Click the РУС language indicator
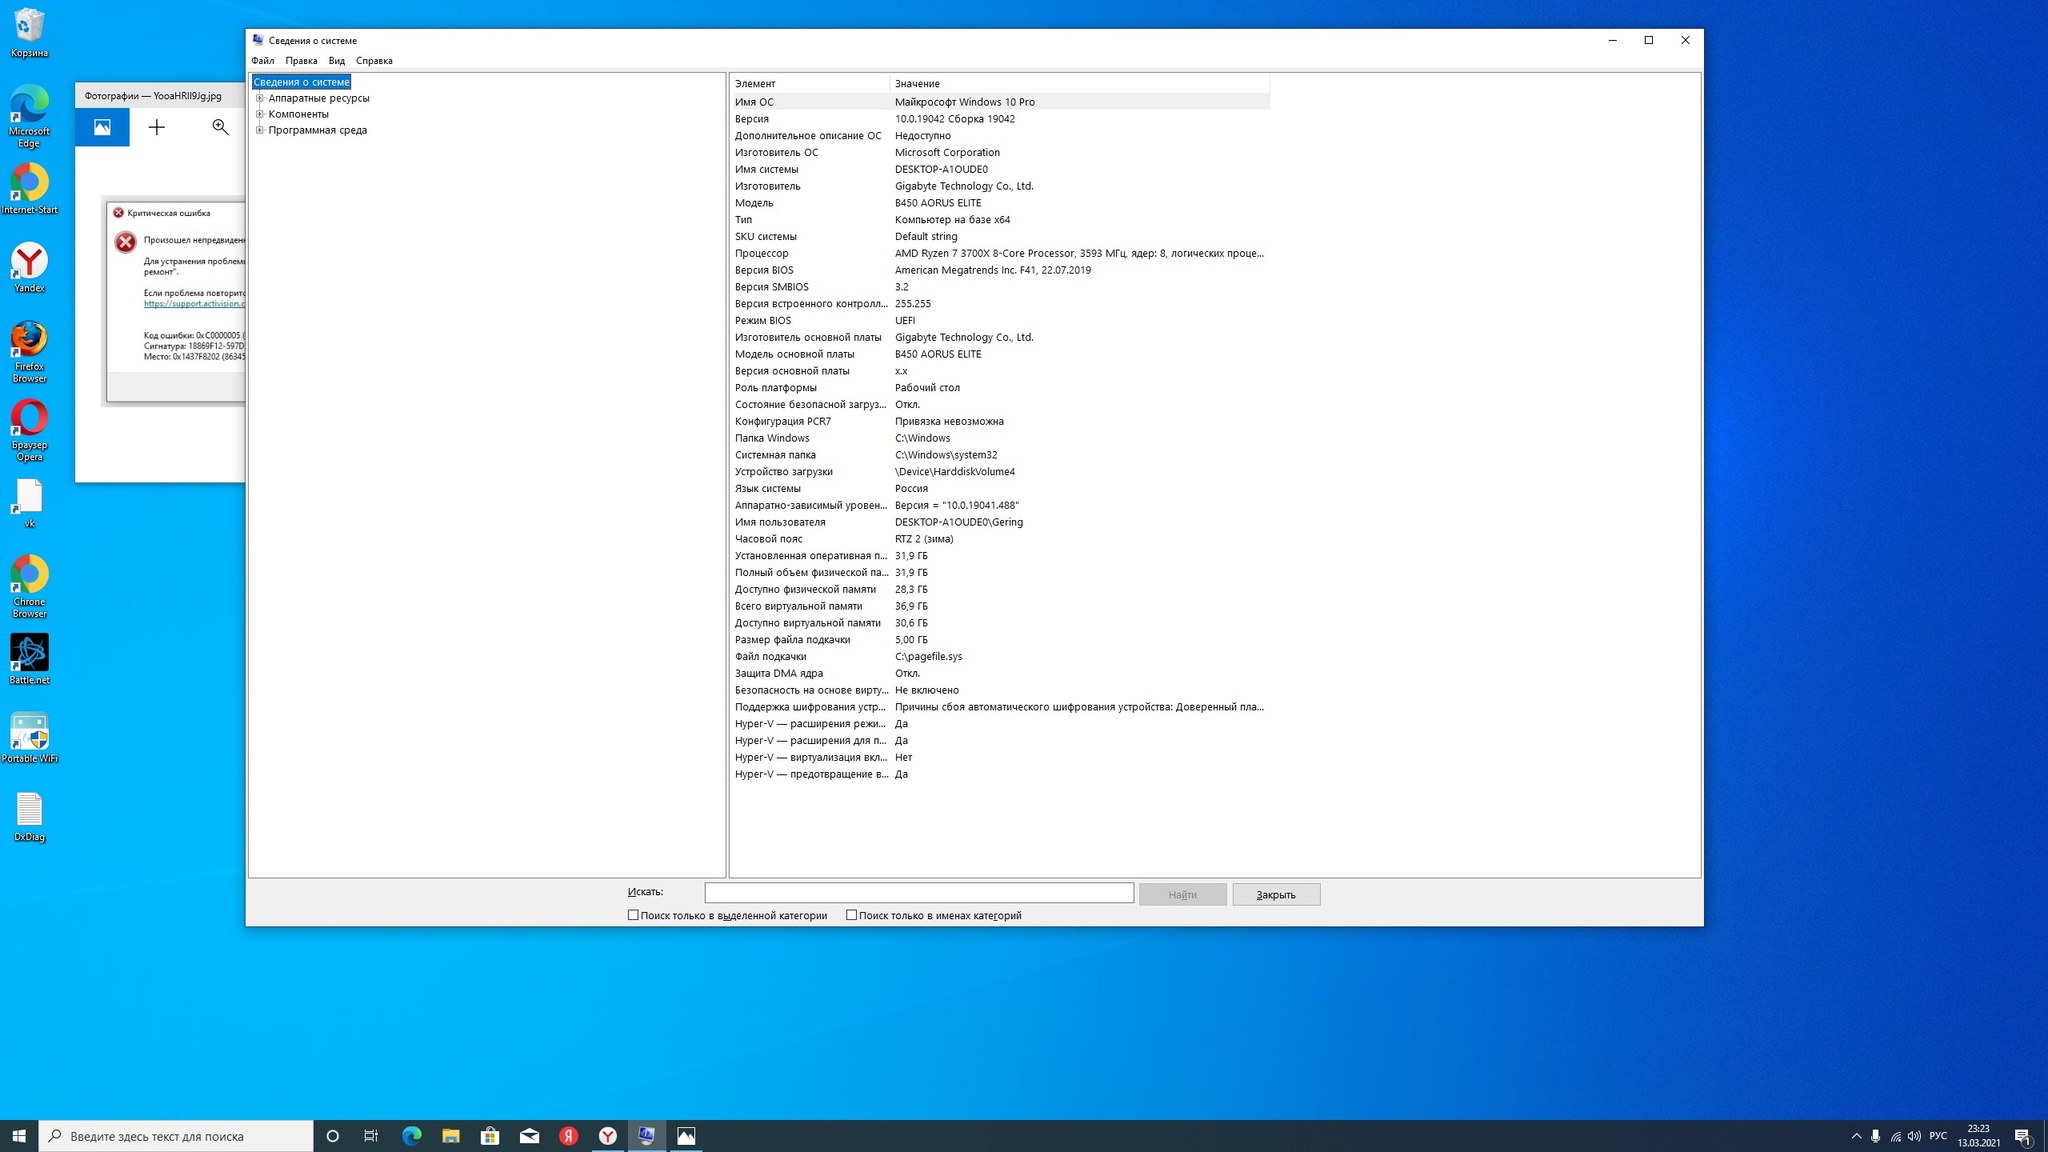2048x1152 pixels. 1938,1136
